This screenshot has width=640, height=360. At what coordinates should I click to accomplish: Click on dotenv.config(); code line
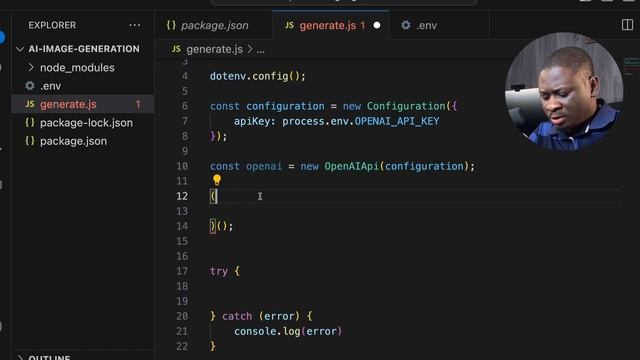258,76
